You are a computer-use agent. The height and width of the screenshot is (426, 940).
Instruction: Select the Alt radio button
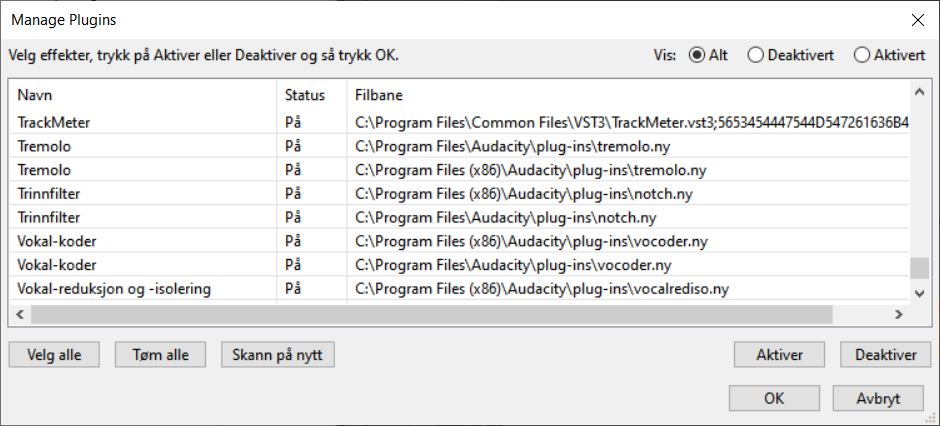pos(697,56)
